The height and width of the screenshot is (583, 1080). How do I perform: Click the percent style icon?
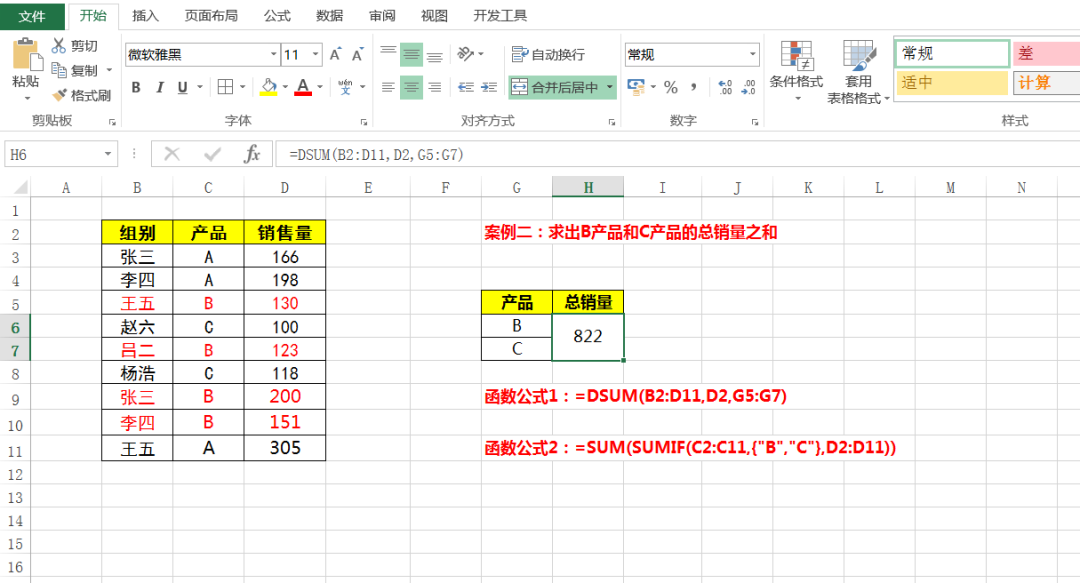tap(670, 87)
